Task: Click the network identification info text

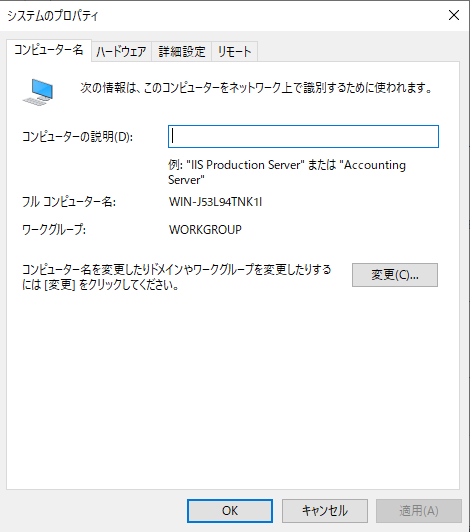Action: [256, 88]
